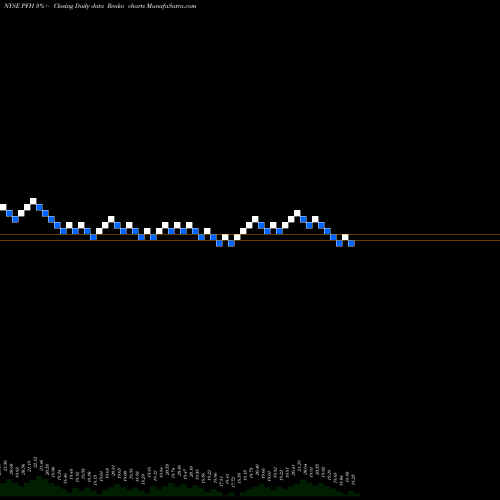Click the chart title text 'NYSE PFH 3%'
Screen dimensions: 500x500
(x=24, y=6)
